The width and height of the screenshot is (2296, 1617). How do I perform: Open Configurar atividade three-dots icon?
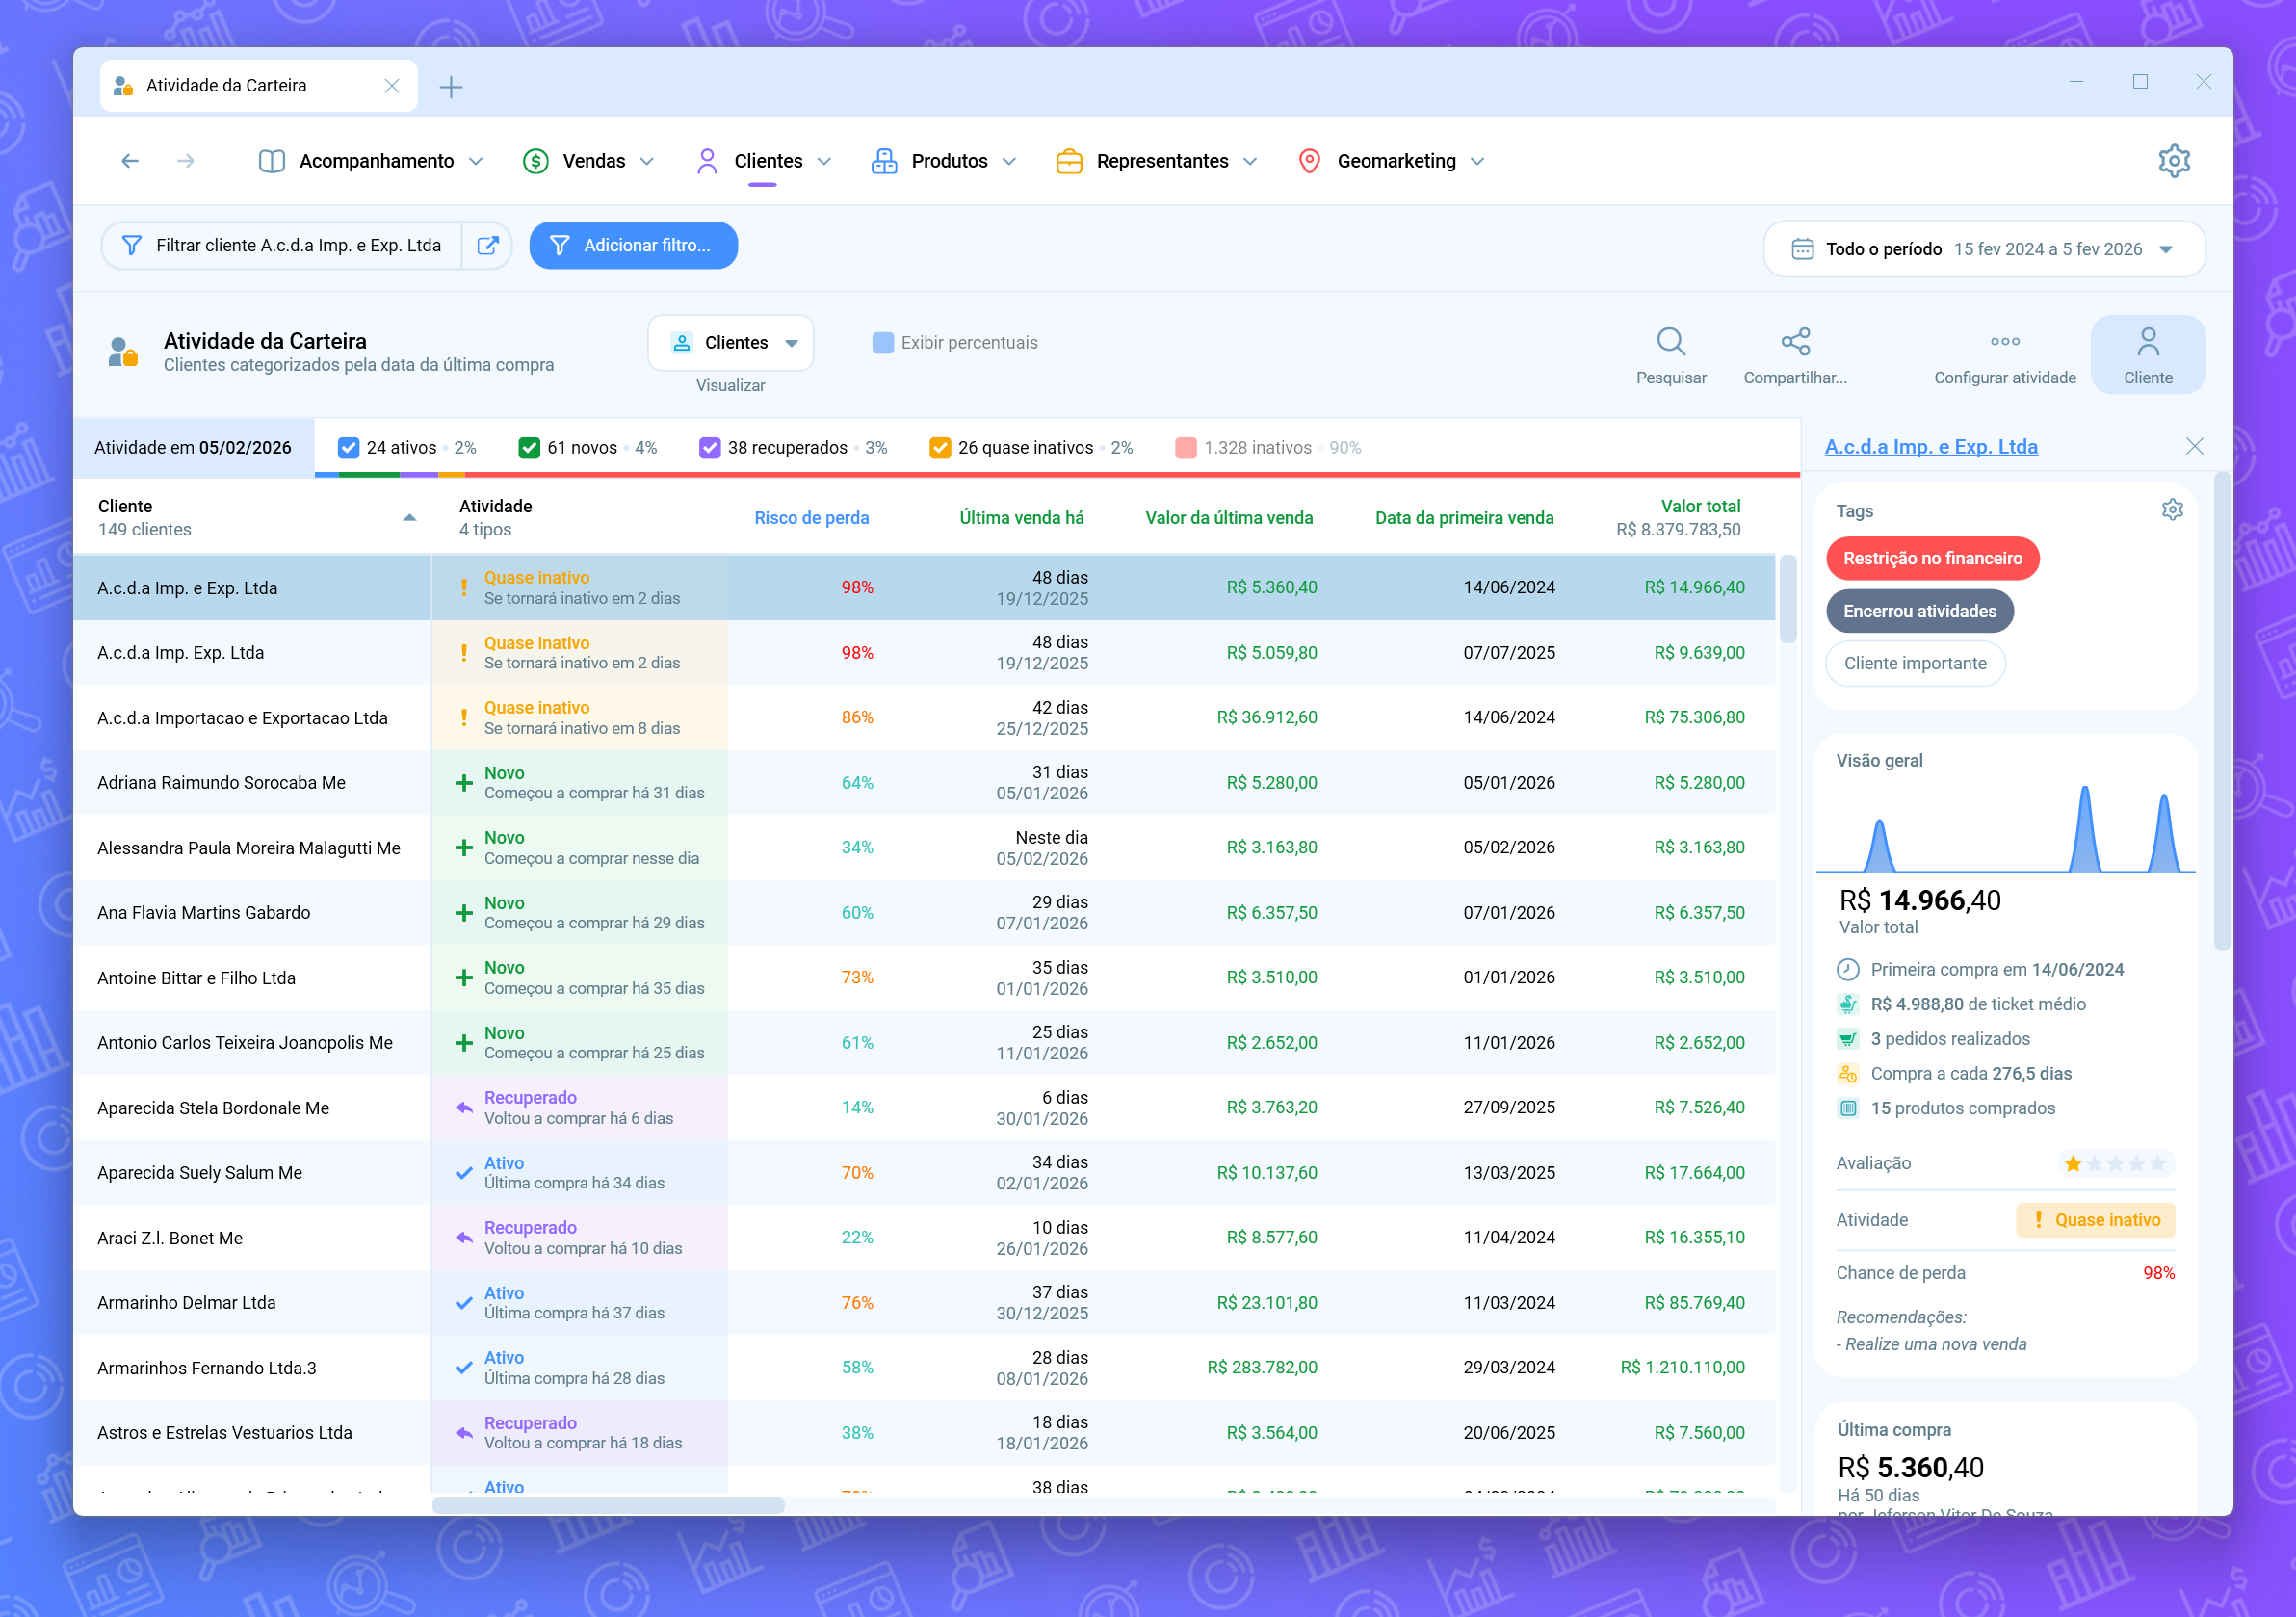coord(2004,342)
